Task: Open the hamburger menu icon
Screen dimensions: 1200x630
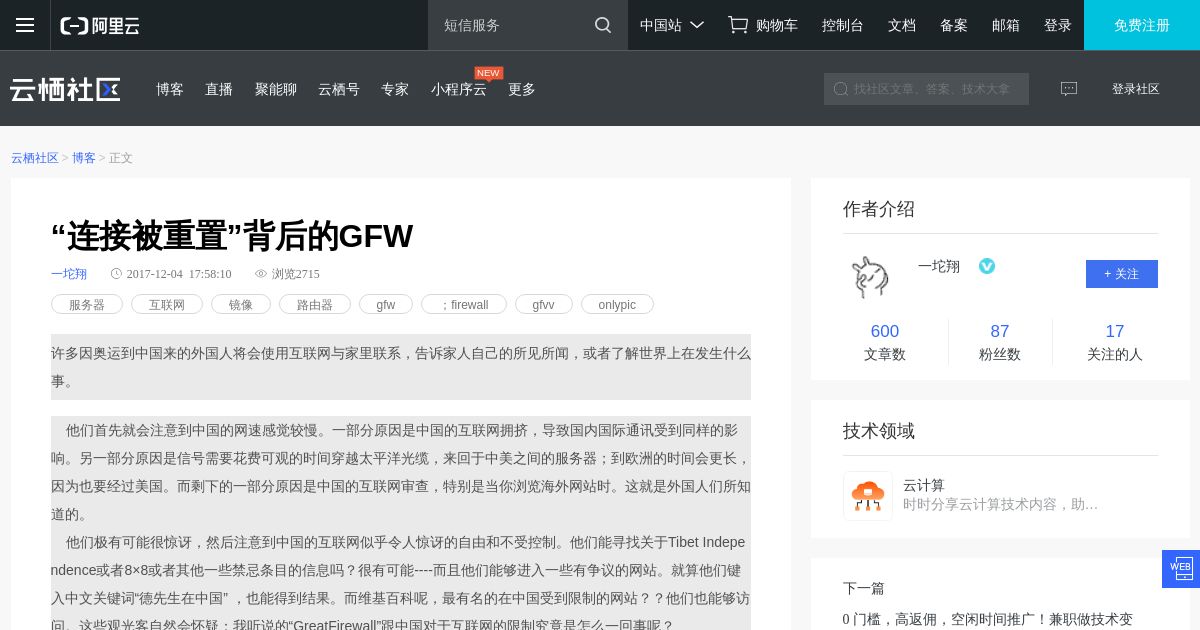Action: coord(25,25)
